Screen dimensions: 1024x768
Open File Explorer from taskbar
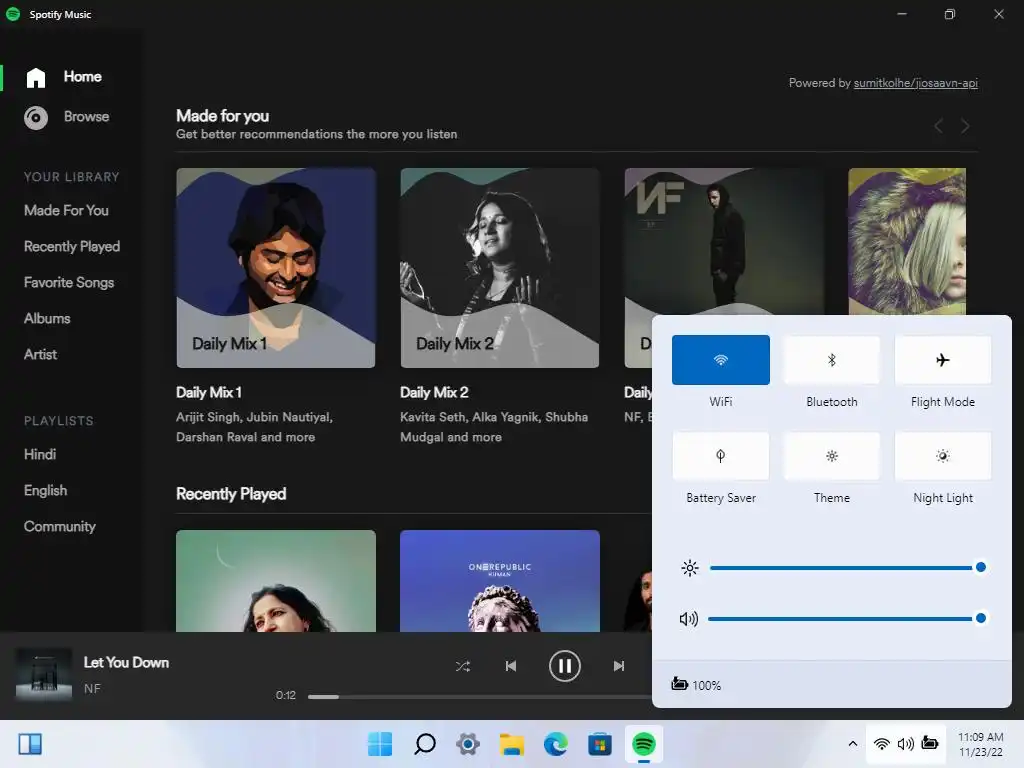tap(512, 744)
